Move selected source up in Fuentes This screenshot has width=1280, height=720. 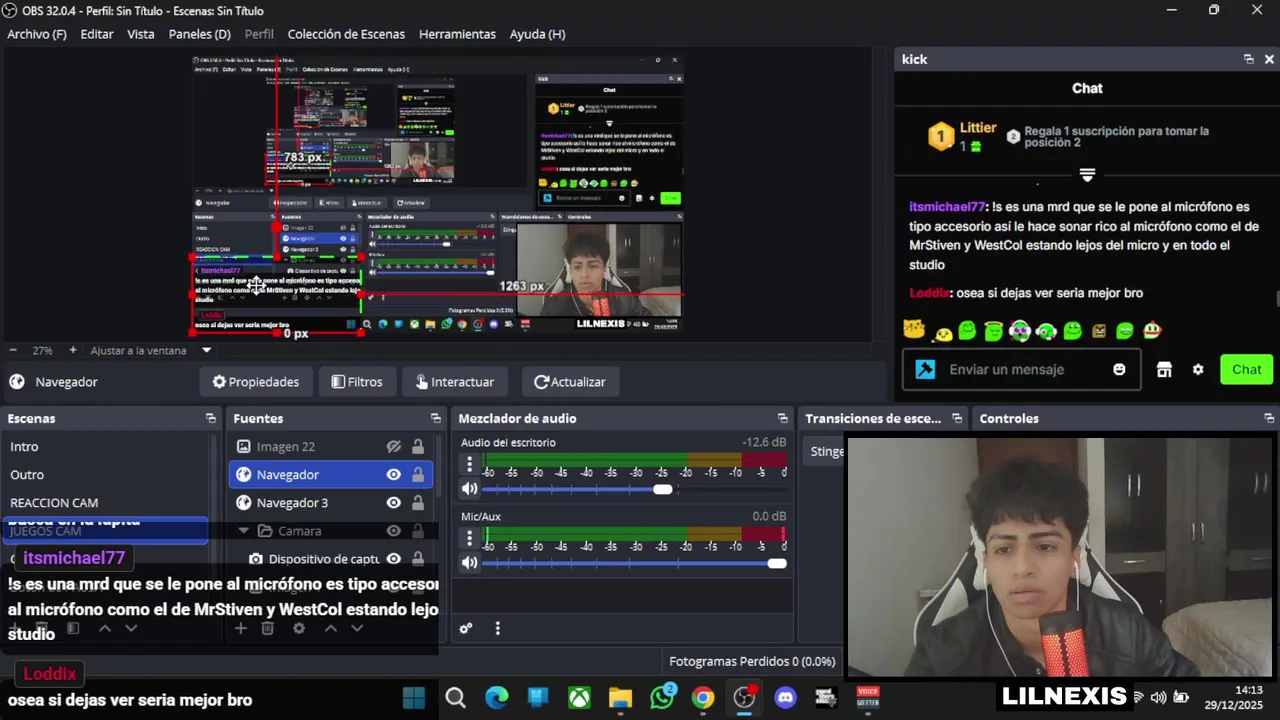[330, 628]
